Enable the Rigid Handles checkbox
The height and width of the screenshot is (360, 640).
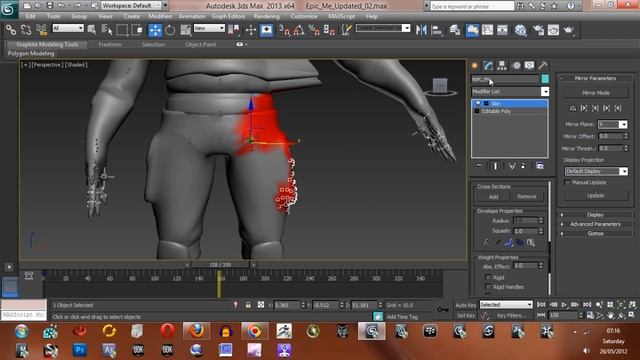point(488,287)
